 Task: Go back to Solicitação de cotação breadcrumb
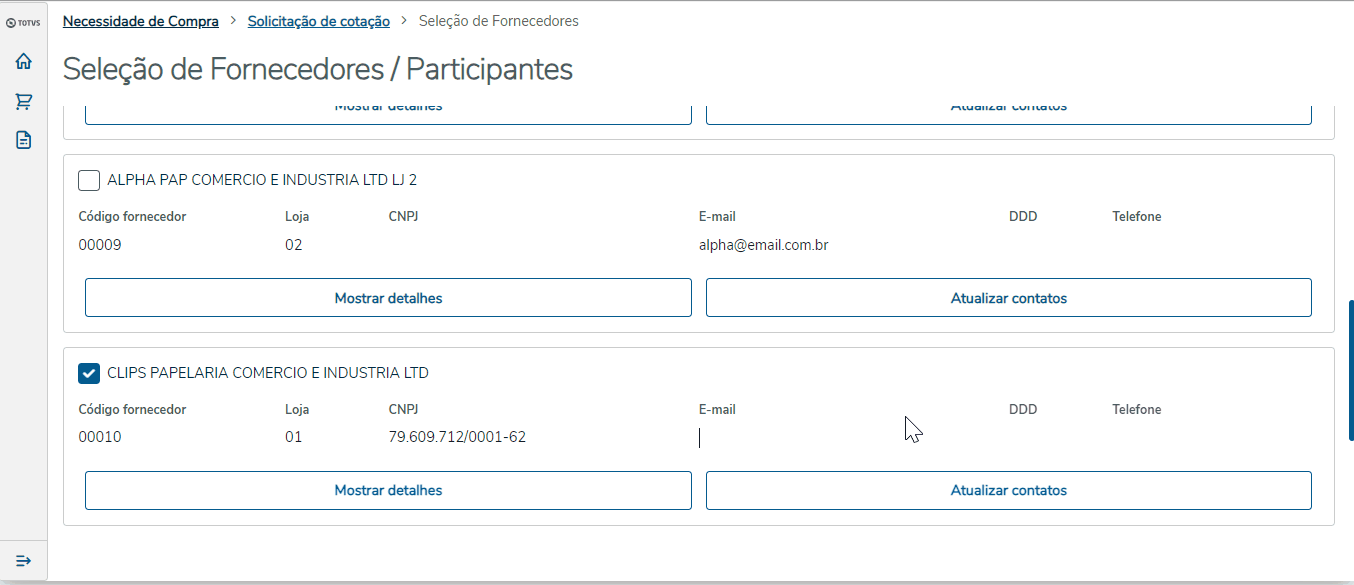tap(319, 21)
